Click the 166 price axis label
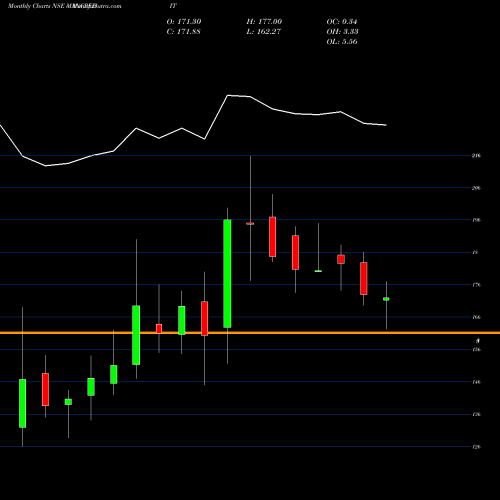Screen dimensions: 500x500 point(476,317)
